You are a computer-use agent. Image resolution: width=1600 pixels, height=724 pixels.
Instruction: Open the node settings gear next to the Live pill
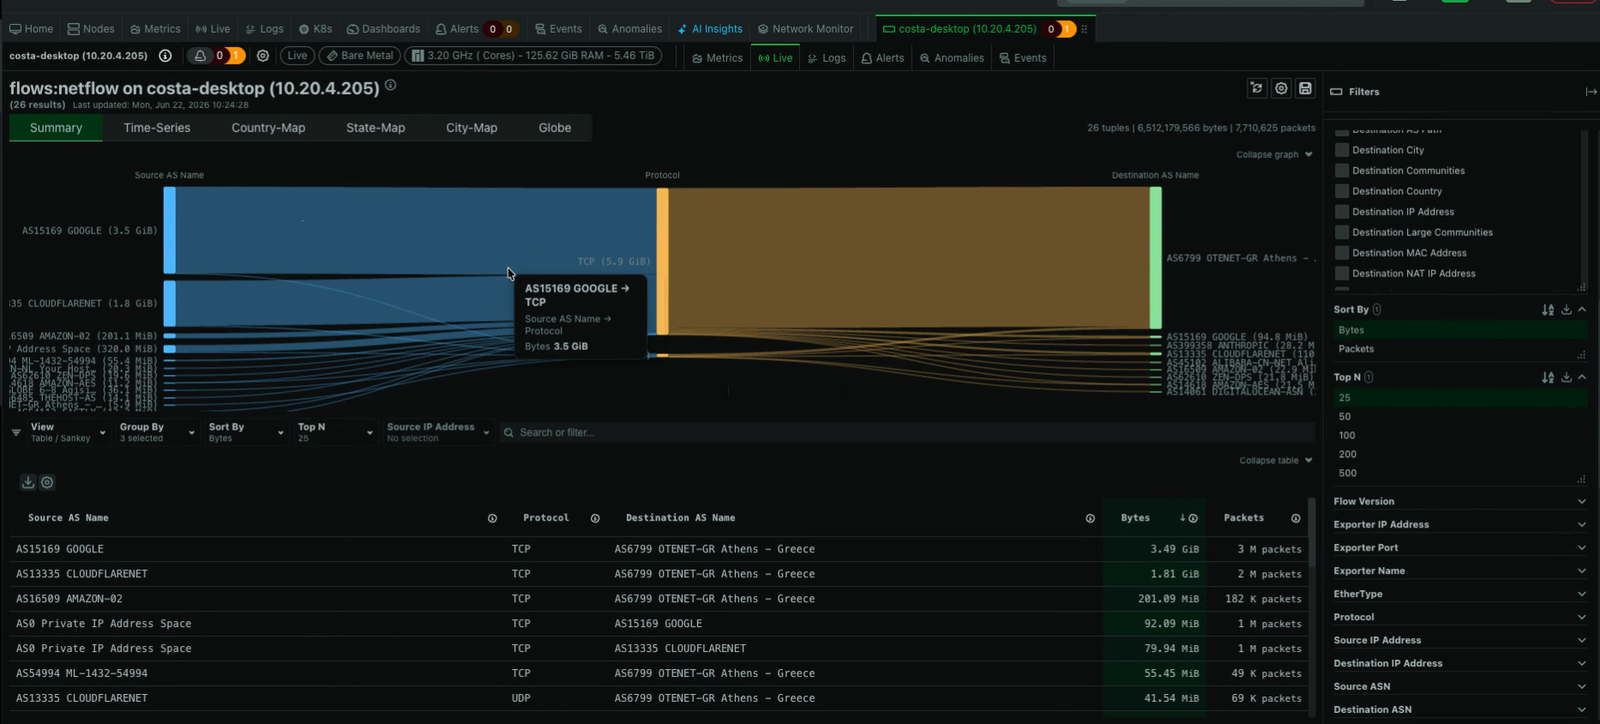[x=263, y=56]
